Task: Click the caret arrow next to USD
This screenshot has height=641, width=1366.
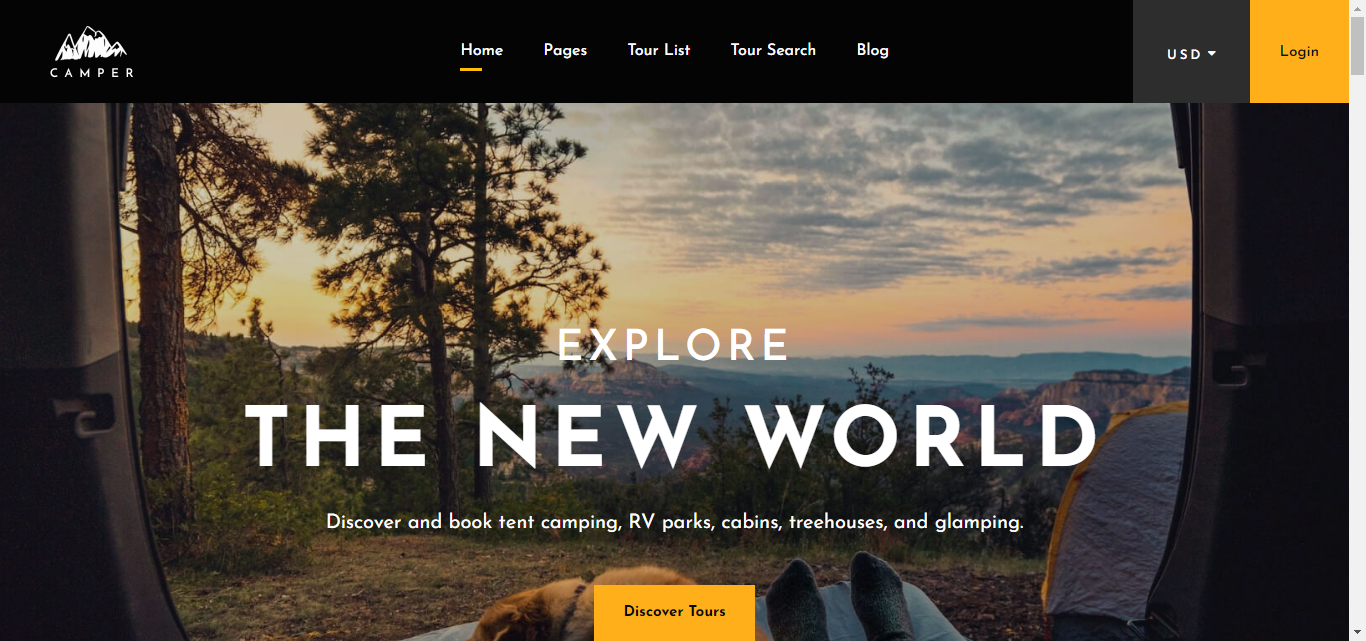Action: click(x=1212, y=54)
